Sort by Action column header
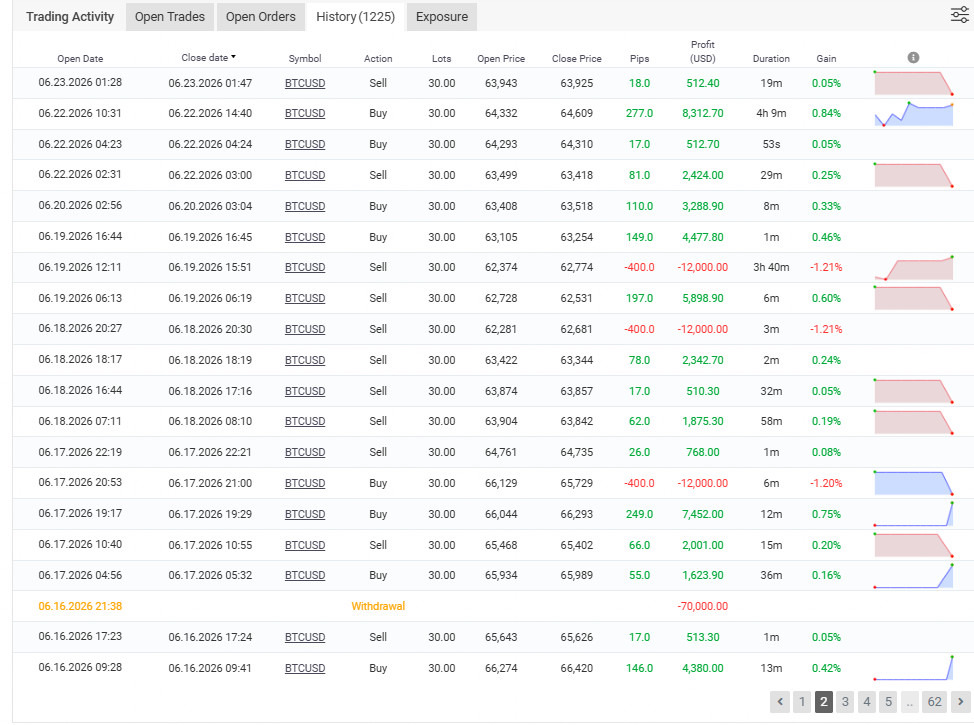The height and width of the screenshot is (725, 974). coord(378,58)
